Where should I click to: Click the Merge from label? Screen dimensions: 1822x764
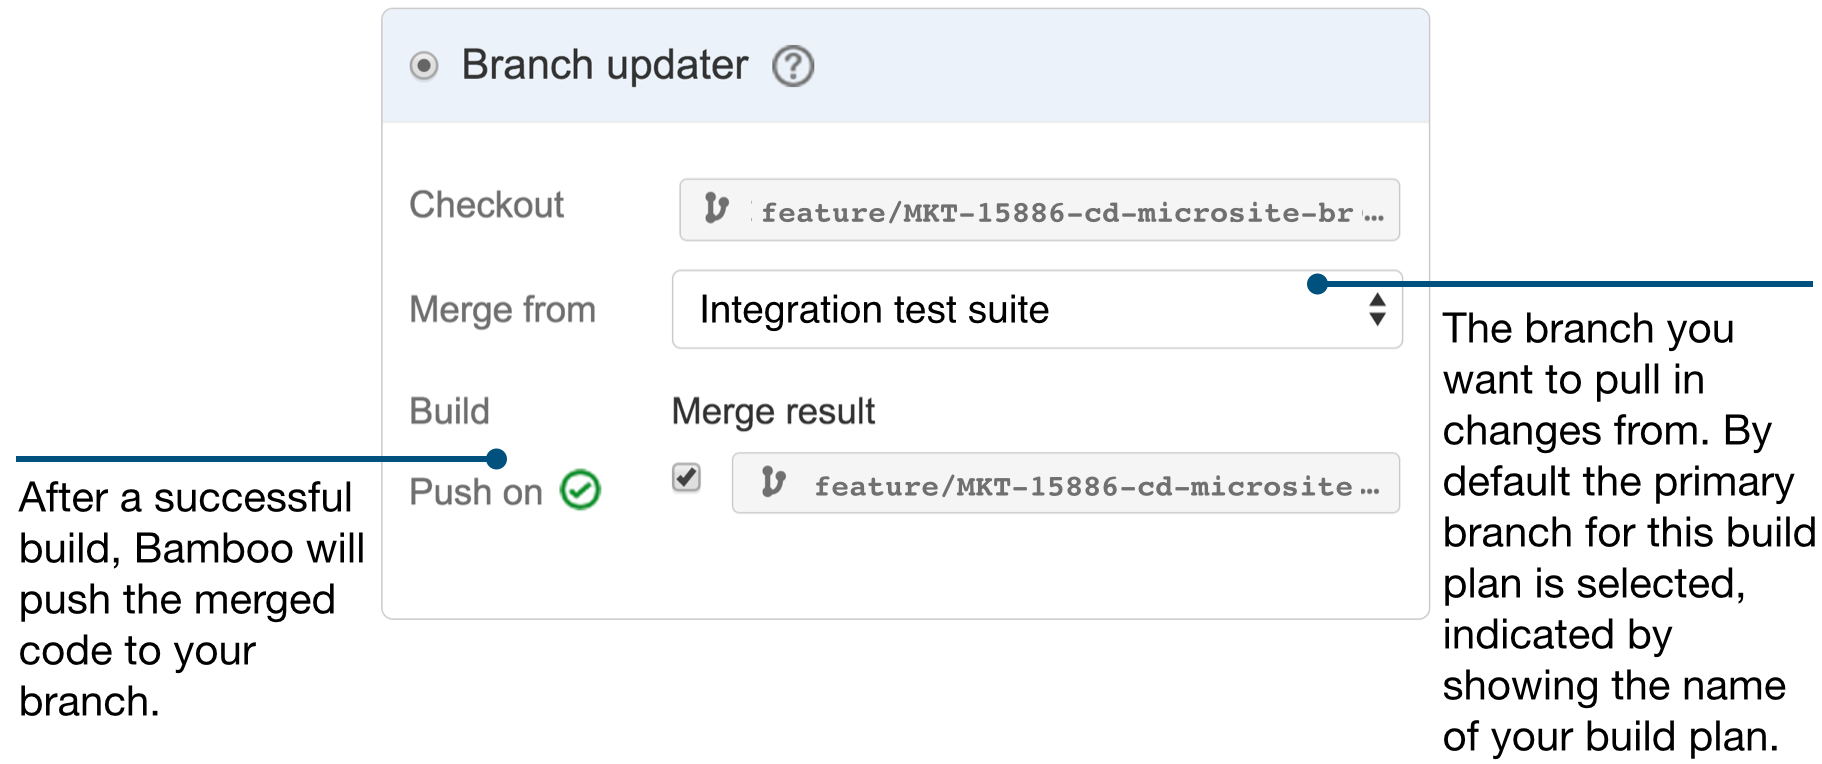502,309
